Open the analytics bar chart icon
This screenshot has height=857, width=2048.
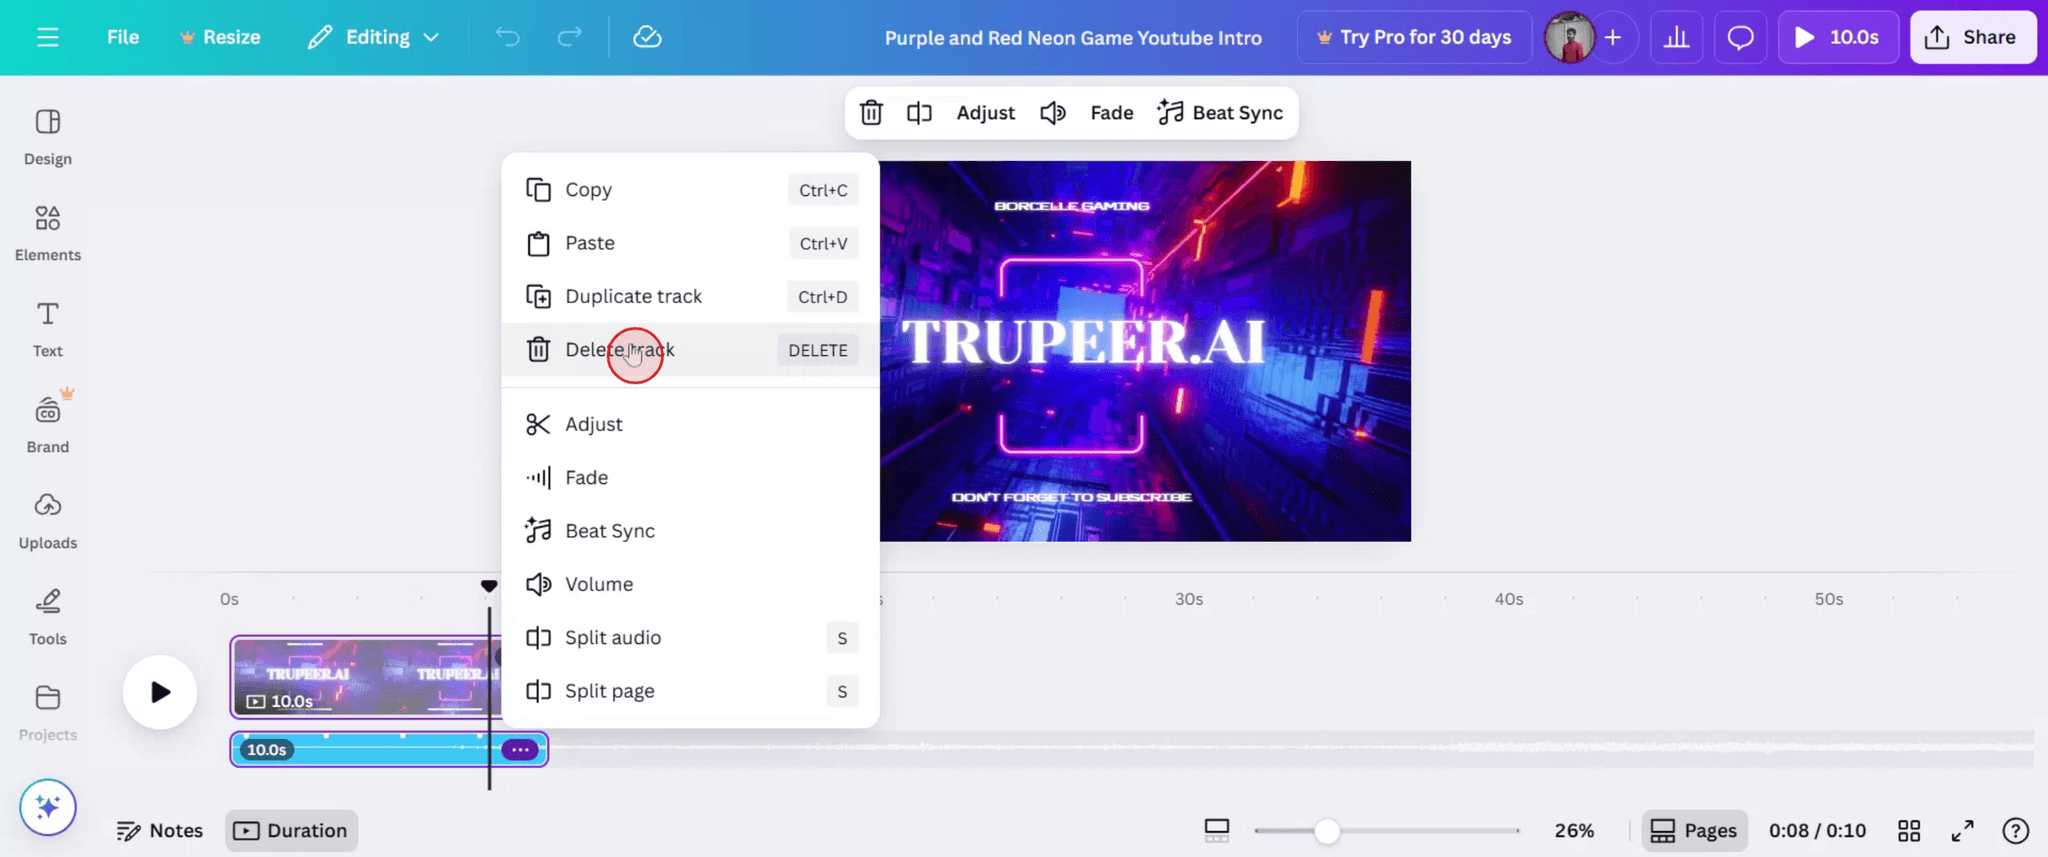1677,37
